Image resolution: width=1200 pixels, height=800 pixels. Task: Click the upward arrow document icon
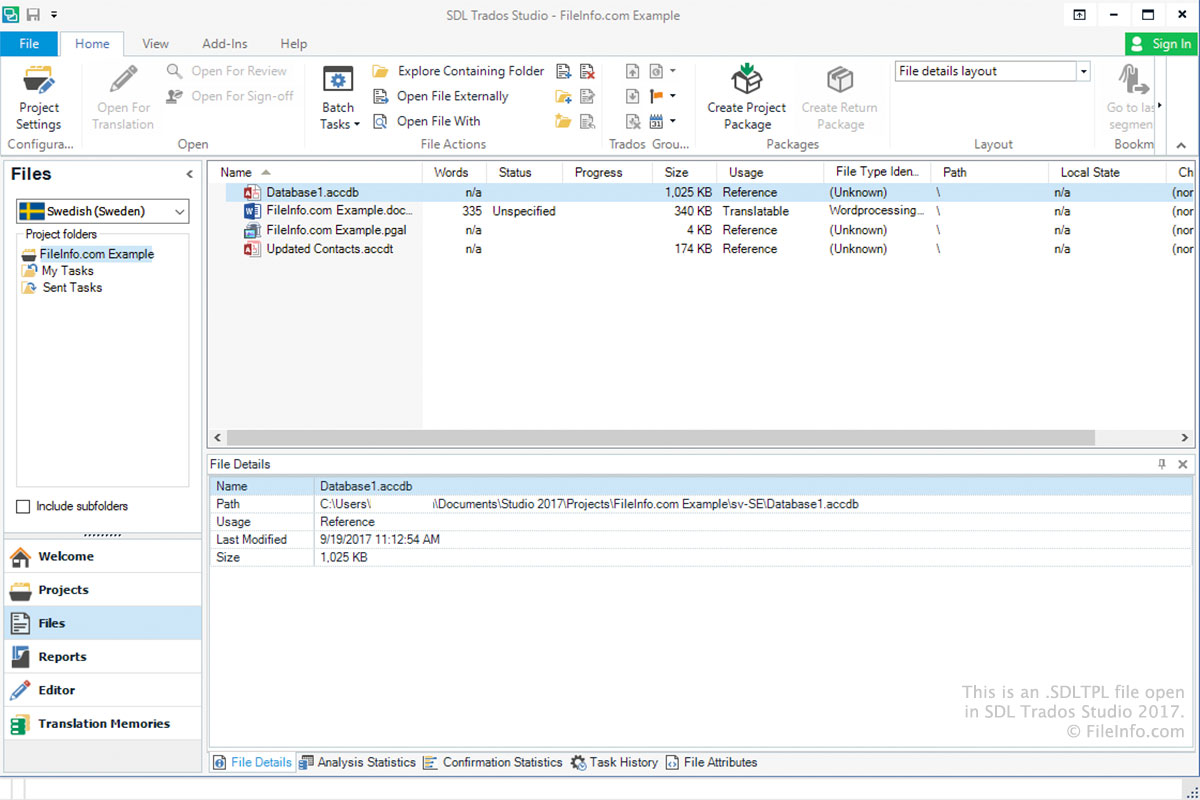coord(633,71)
